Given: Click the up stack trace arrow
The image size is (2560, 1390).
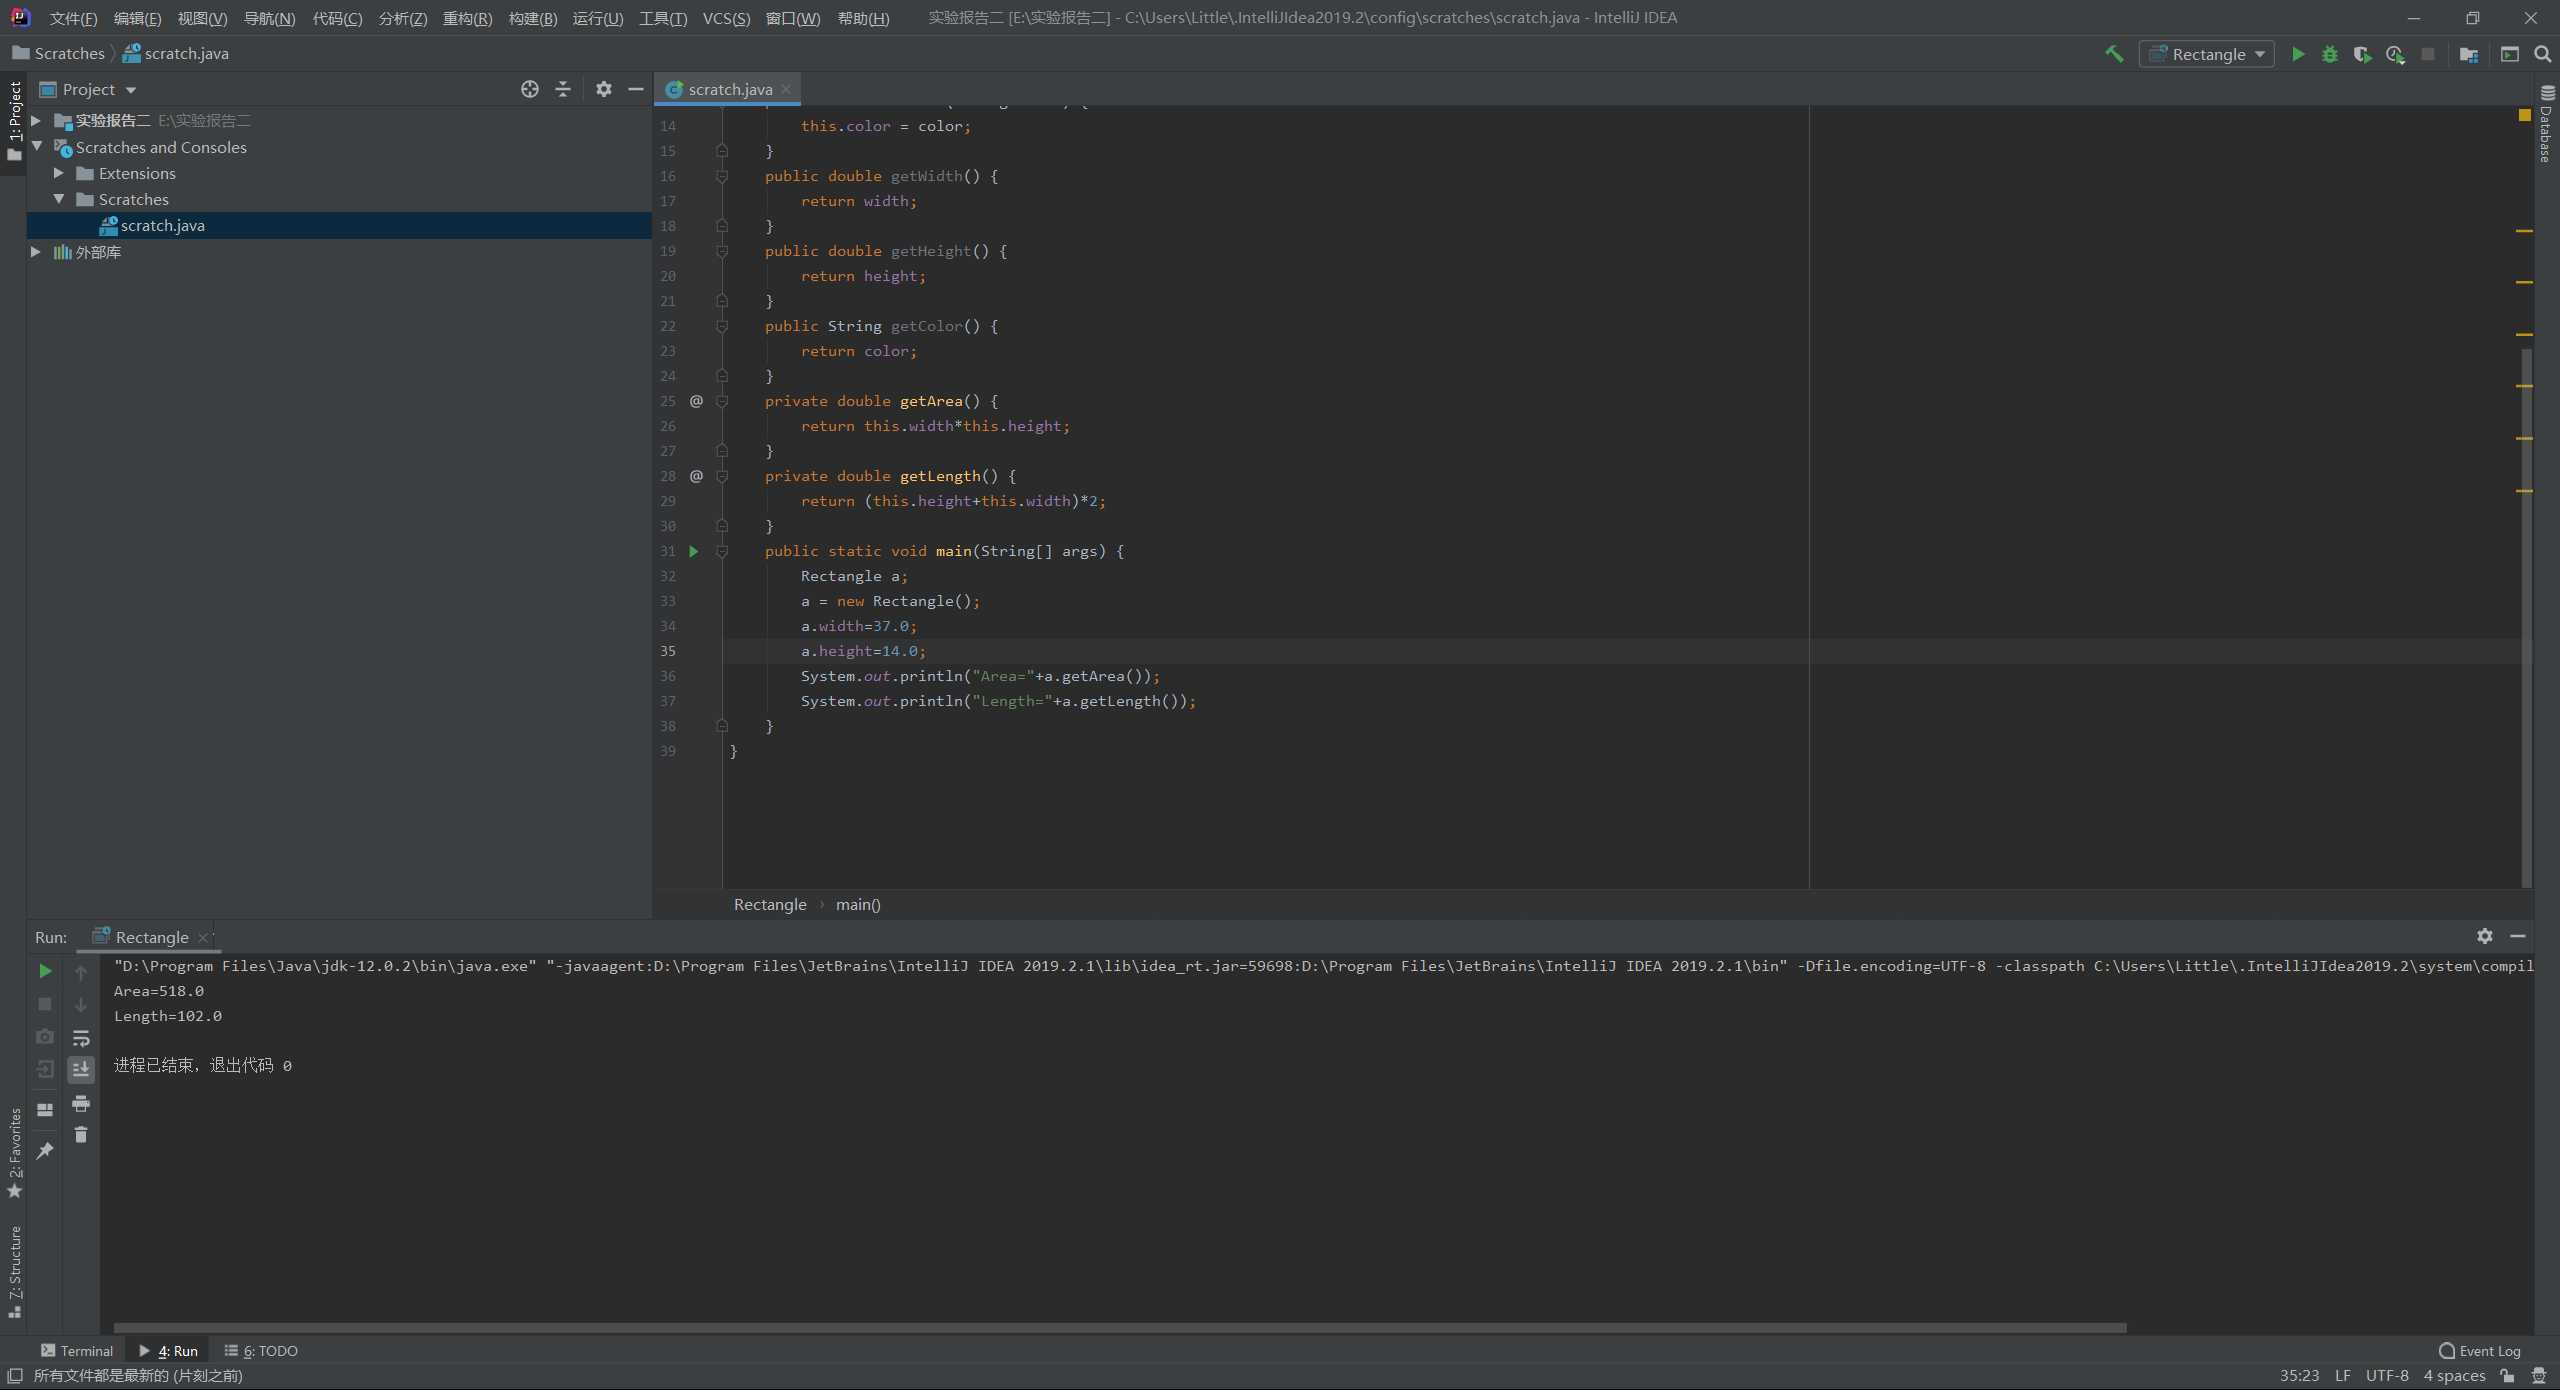Looking at the screenshot, I should tap(81, 972).
